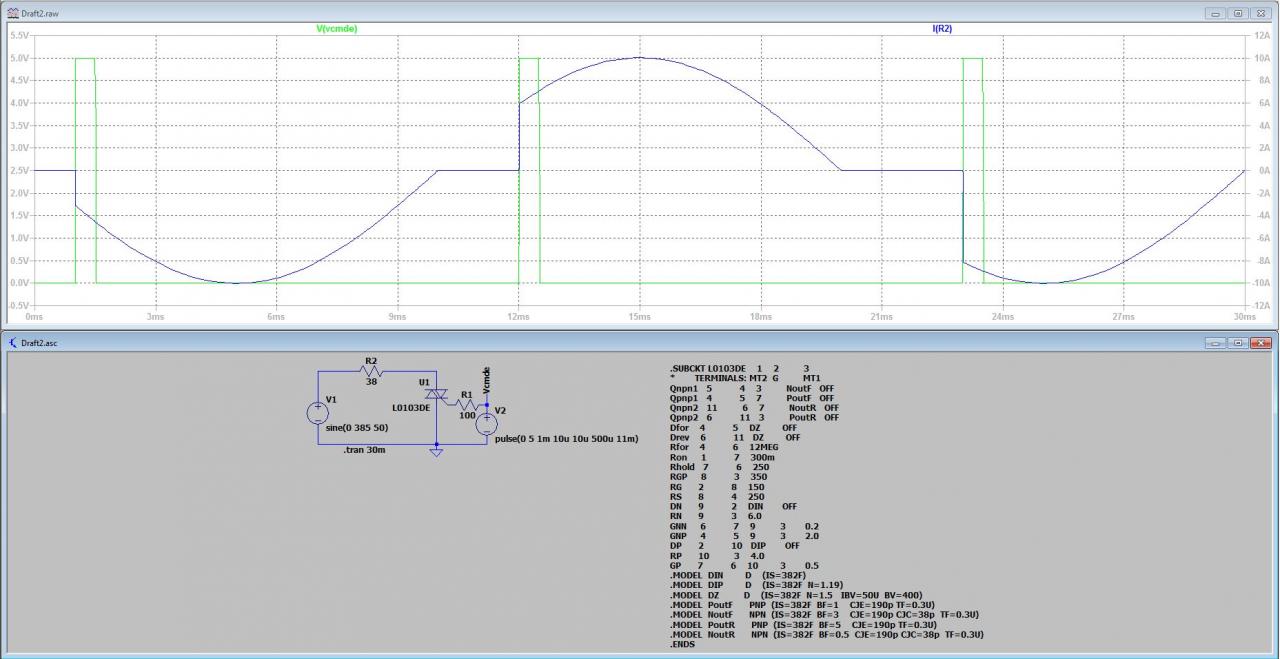Image resolution: width=1280 pixels, height=659 pixels.
Task: Click the 12ms label on time axis
Action: [x=518, y=317]
